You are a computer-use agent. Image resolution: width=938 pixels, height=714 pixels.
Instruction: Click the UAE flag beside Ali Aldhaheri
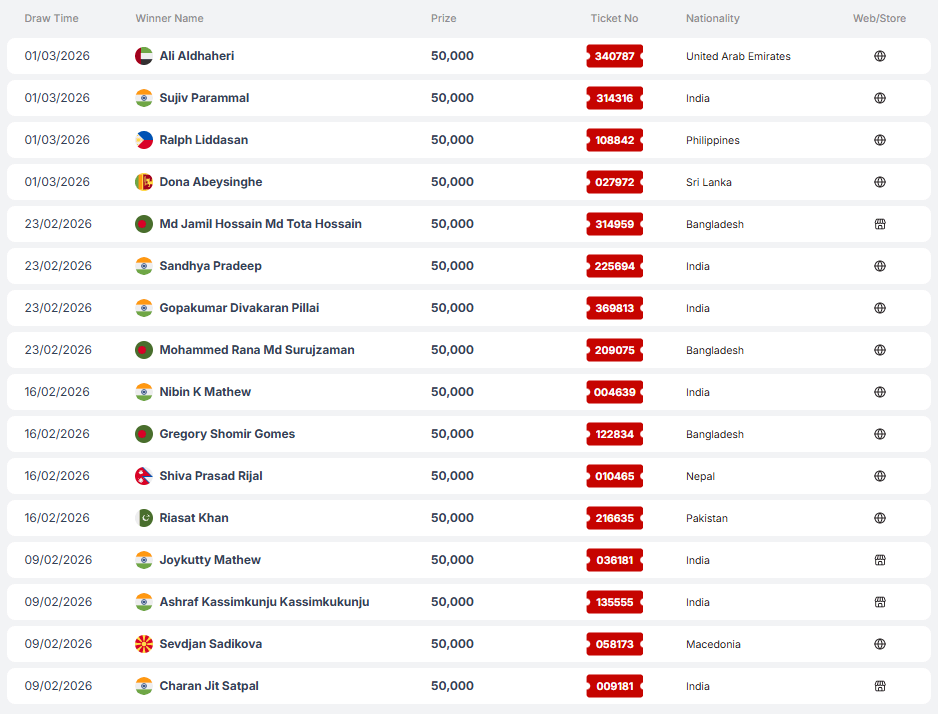click(x=144, y=56)
